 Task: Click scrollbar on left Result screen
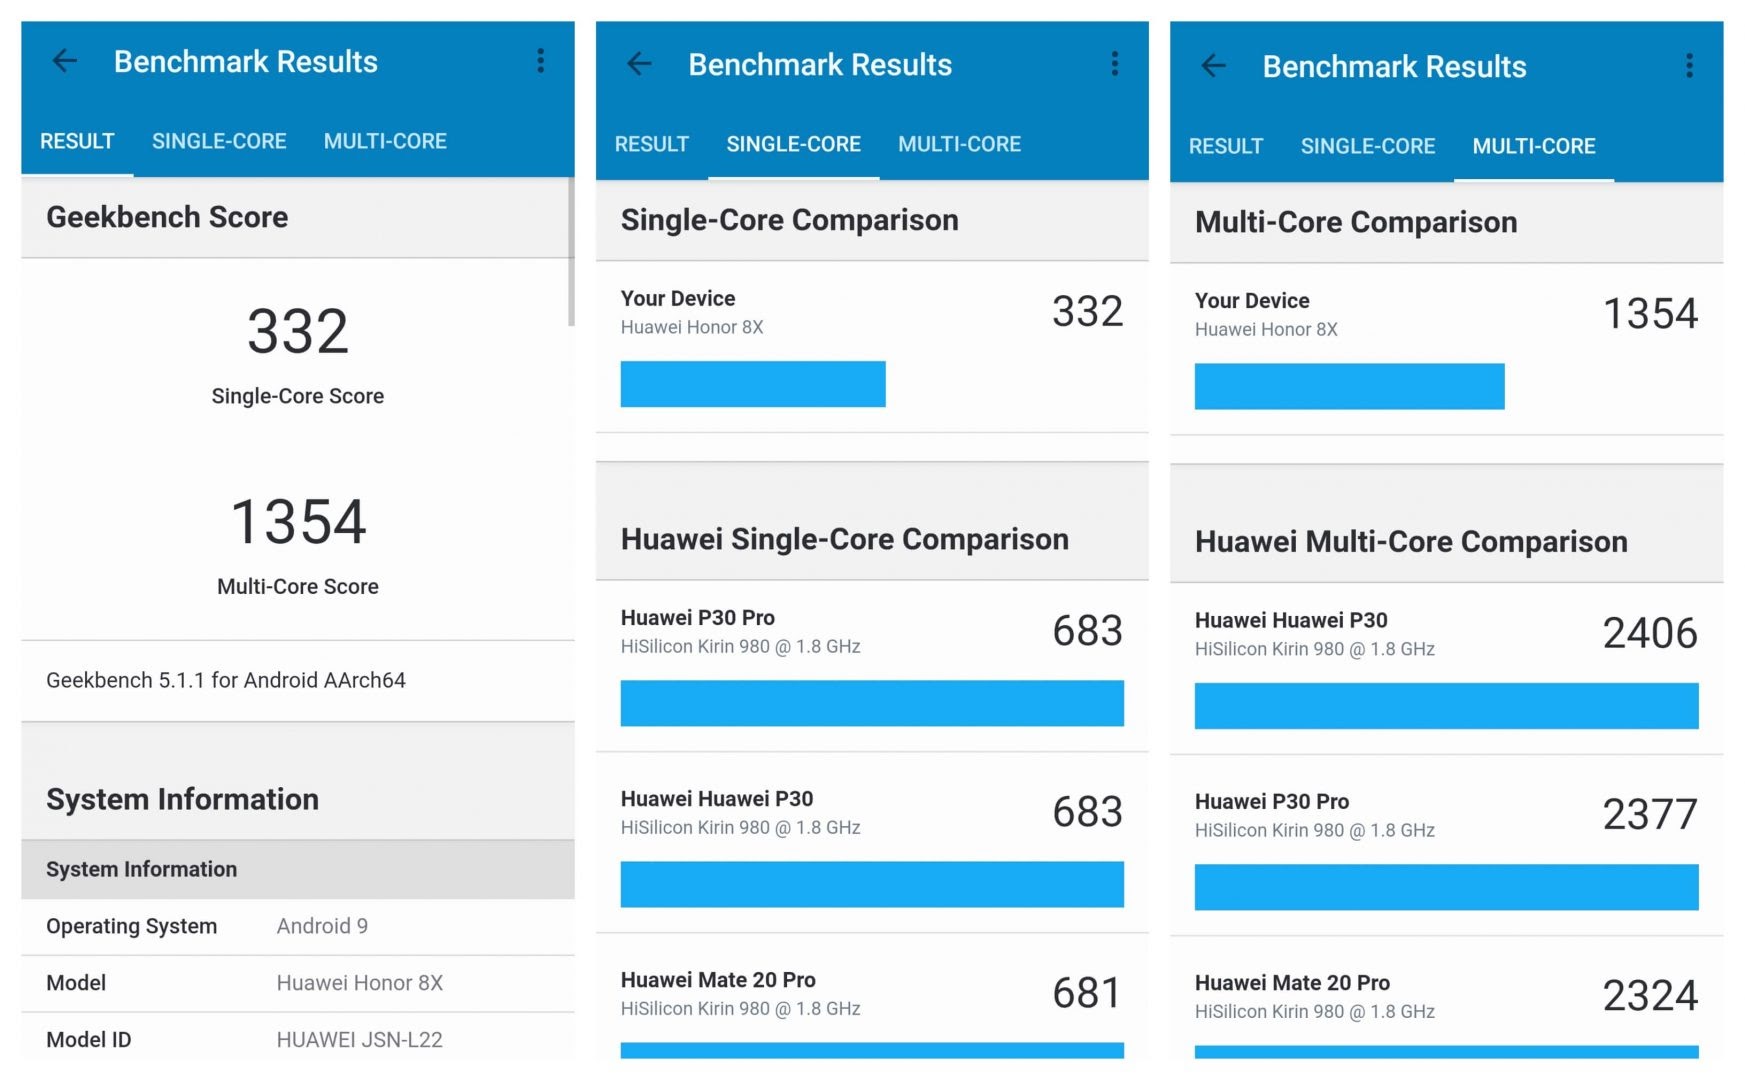pos(571,252)
